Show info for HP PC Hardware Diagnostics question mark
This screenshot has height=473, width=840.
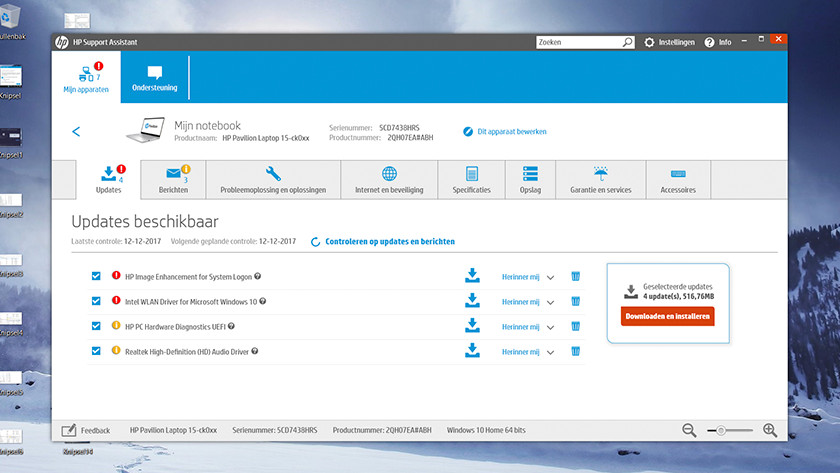tap(231, 326)
